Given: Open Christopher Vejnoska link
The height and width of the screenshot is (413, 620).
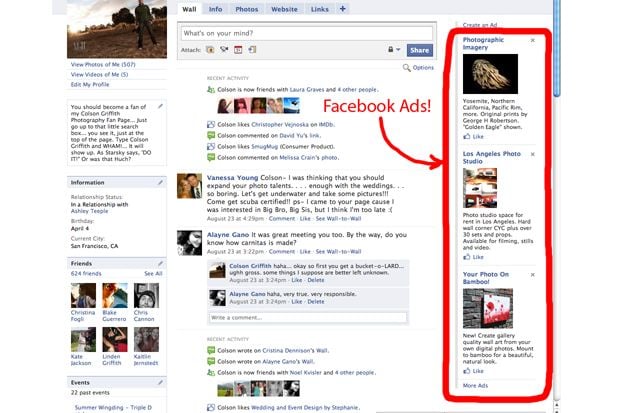Looking at the screenshot, I should (280, 125).
